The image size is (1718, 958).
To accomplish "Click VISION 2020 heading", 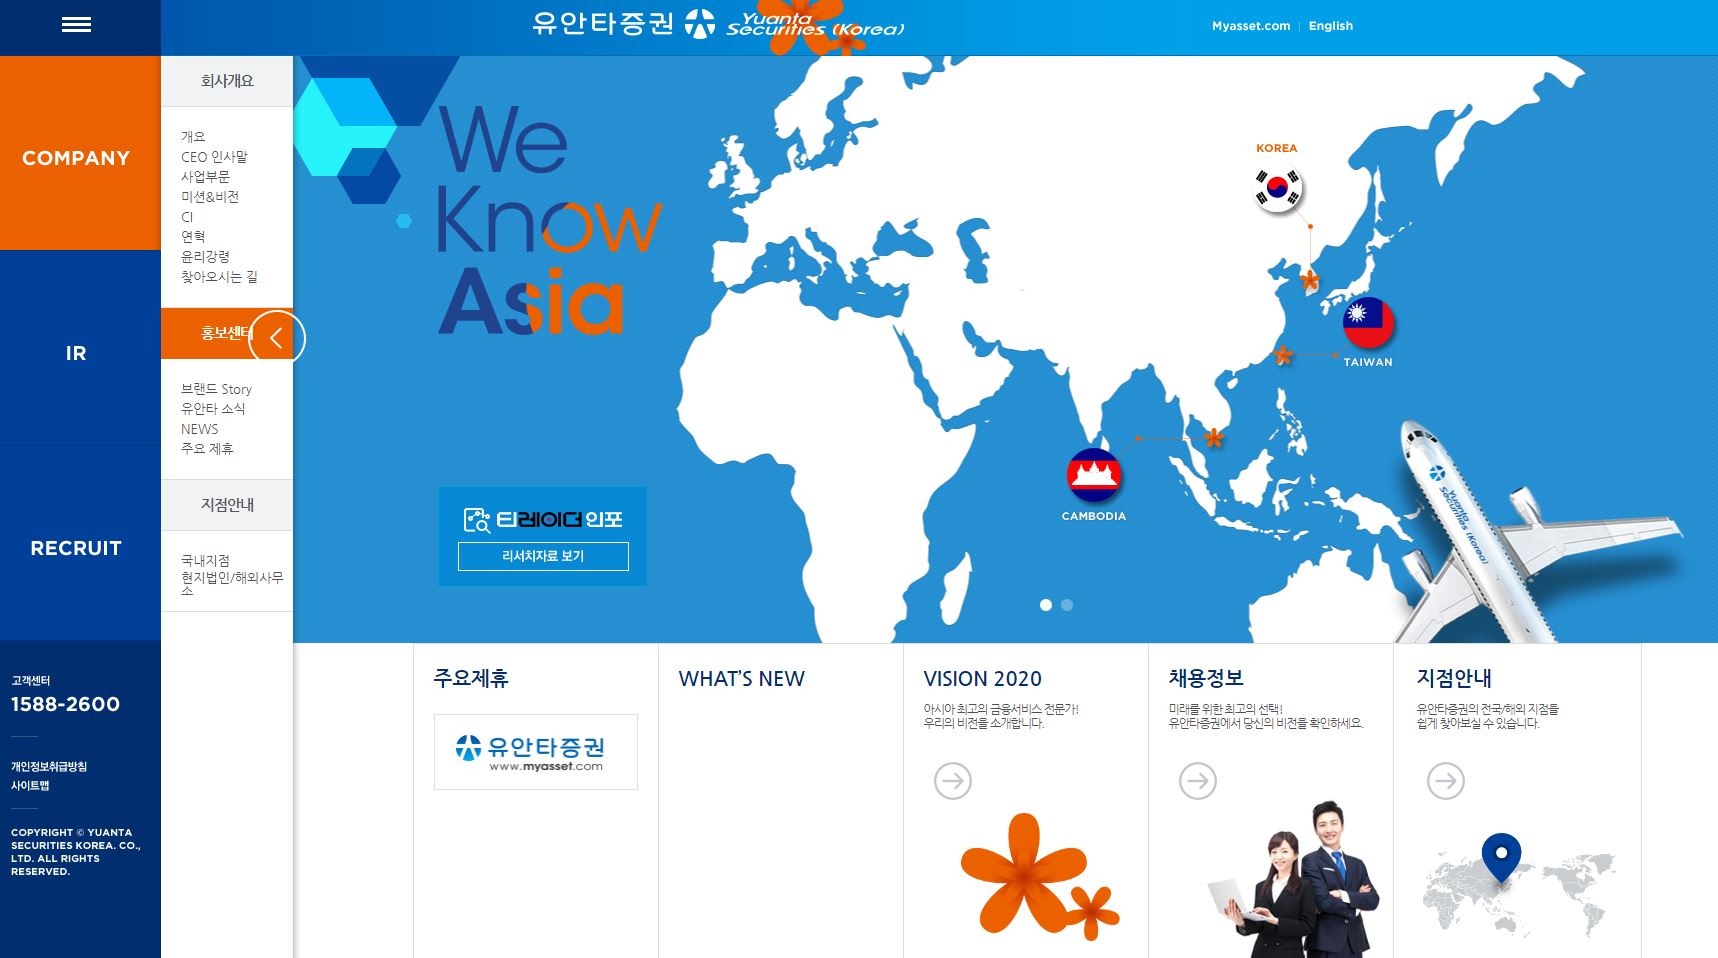I will [x=982, y=679].
